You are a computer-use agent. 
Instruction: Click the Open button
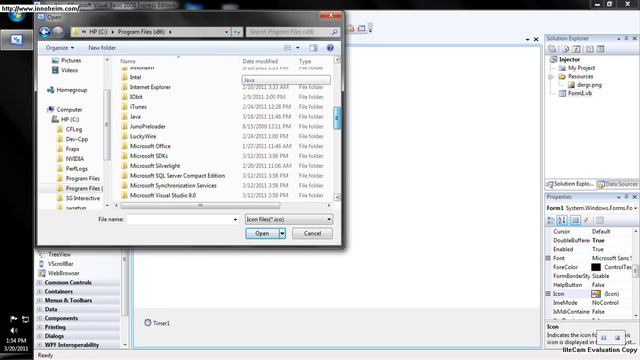click(x=262, y=233)
